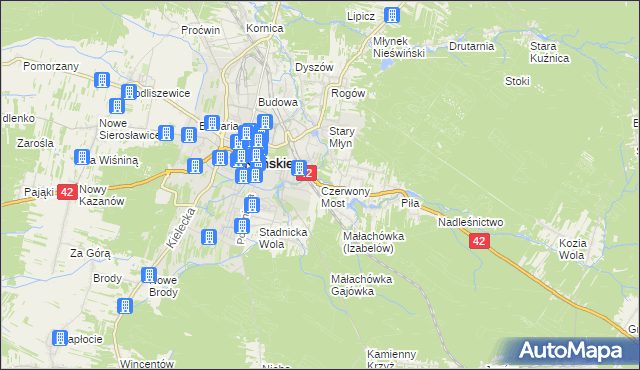The height and width of the screenshot is (370, 640).
Task: Click the Za Górą place label
Action: pos(90,253)
